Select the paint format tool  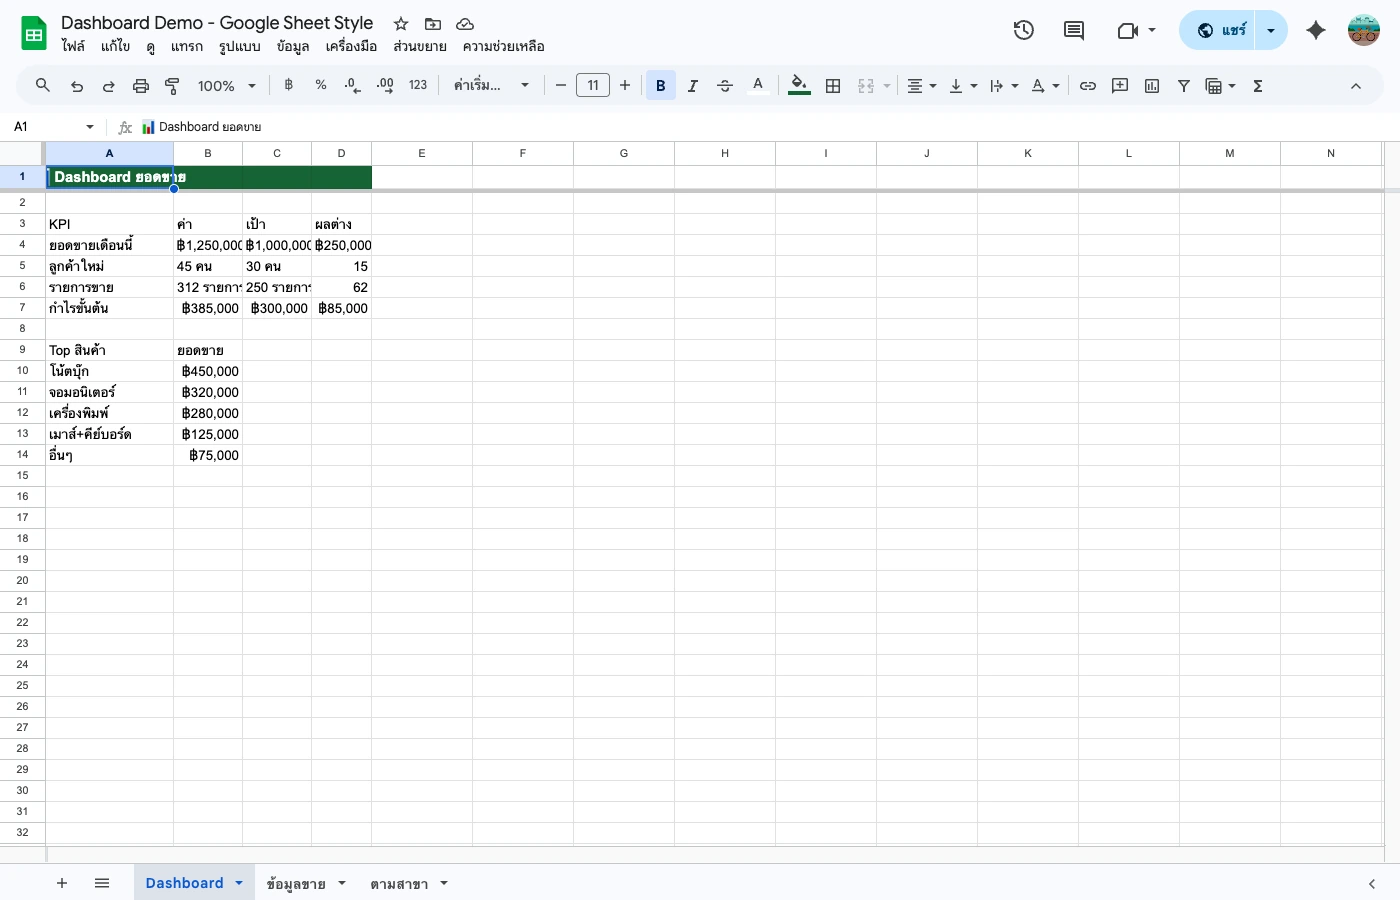pyautogui.click(x=172, y=85)
